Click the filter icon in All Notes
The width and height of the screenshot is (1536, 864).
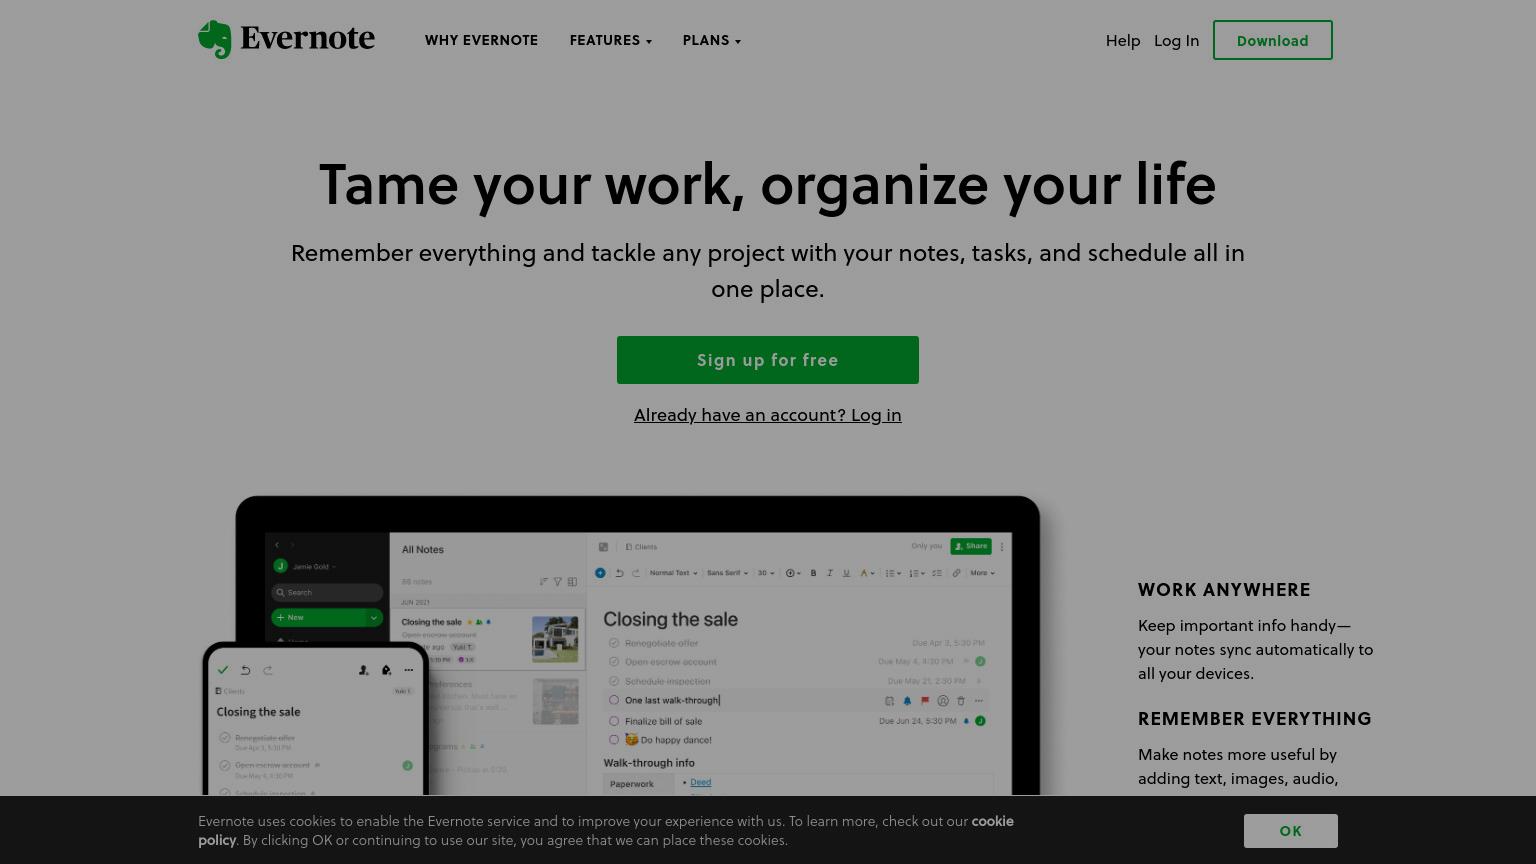(x=558, y=581)
